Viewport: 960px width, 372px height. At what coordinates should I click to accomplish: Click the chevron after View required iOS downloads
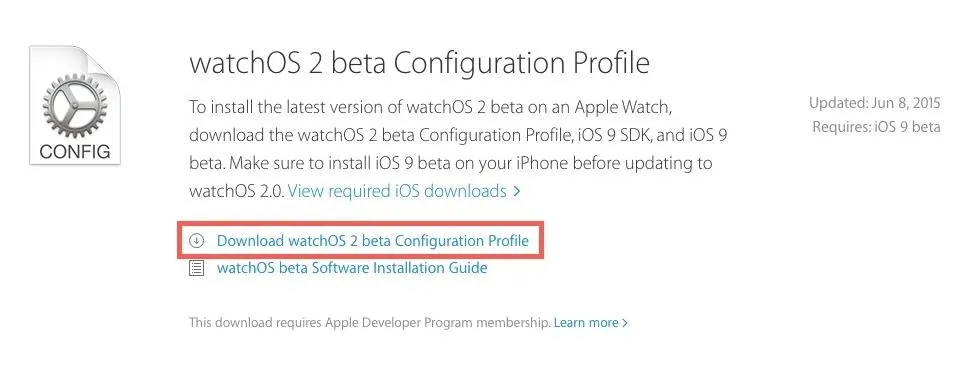point(517,192)
